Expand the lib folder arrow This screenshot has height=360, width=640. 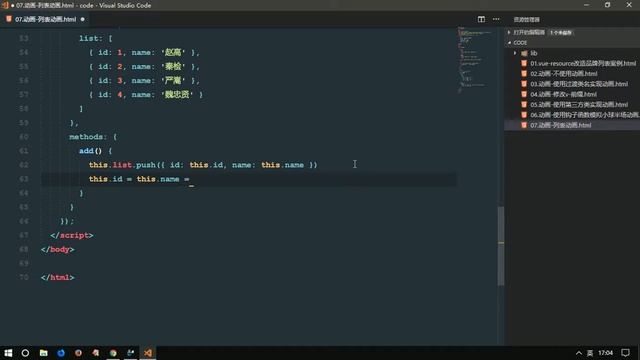pyautogui.click(x=515, y=53)
